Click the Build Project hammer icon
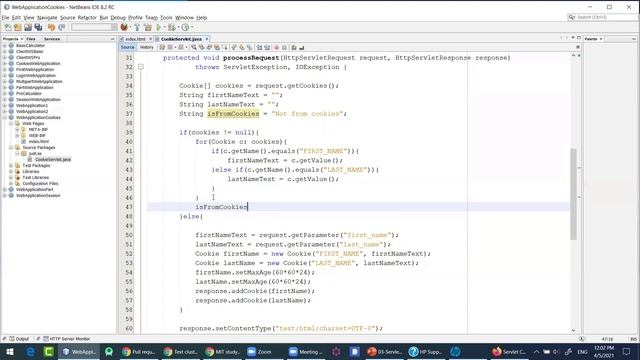The image size is (640, 360). [137, 27]
